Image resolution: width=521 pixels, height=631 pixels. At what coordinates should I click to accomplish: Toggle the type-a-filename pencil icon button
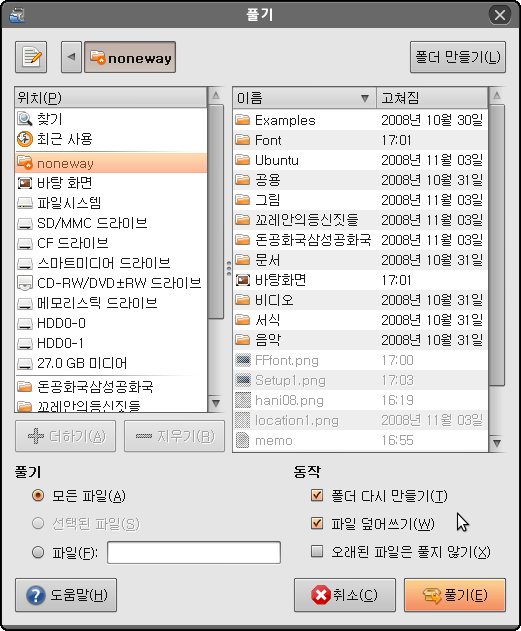31,57
